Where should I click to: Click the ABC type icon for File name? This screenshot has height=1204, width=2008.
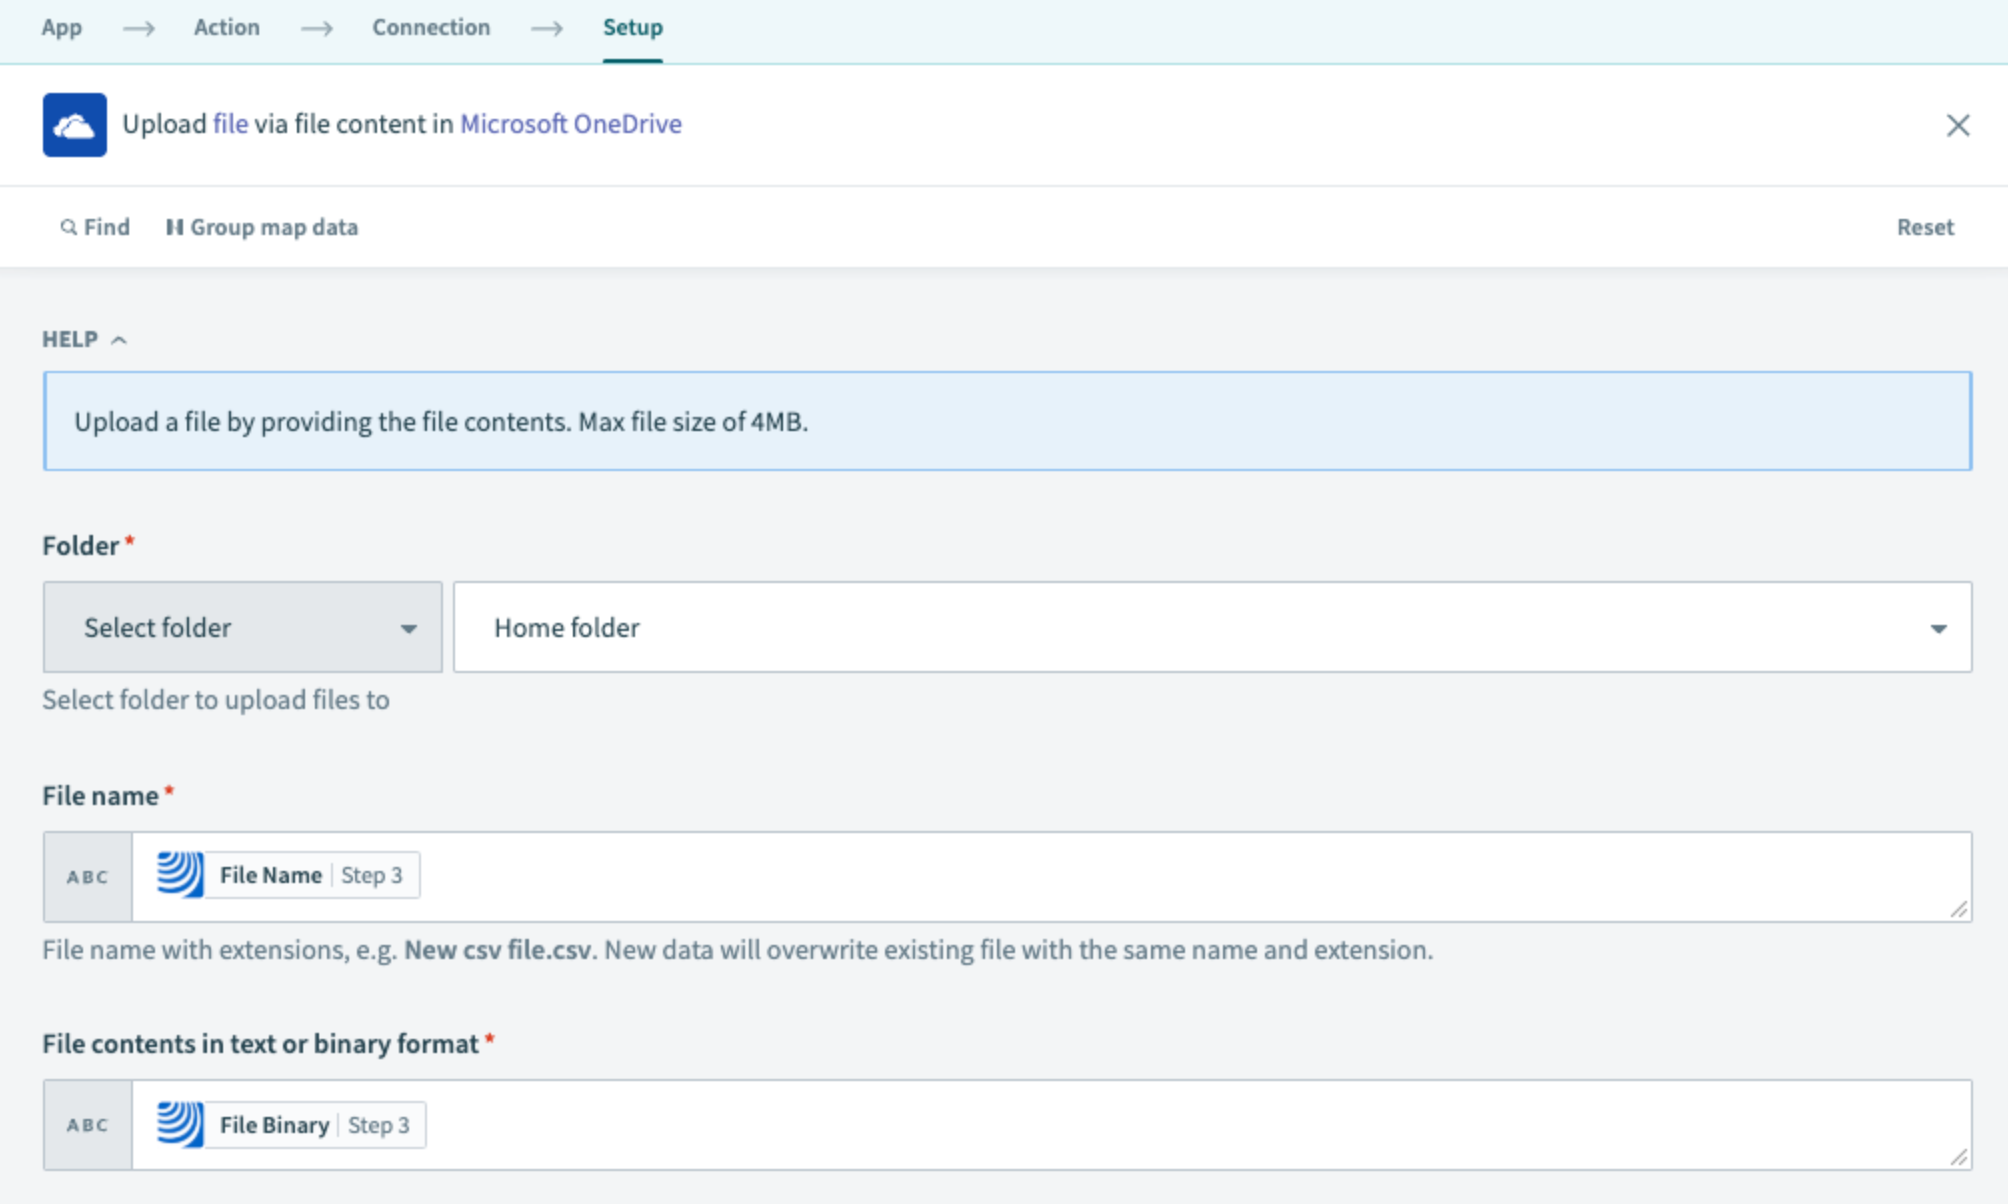coord(88,877)
